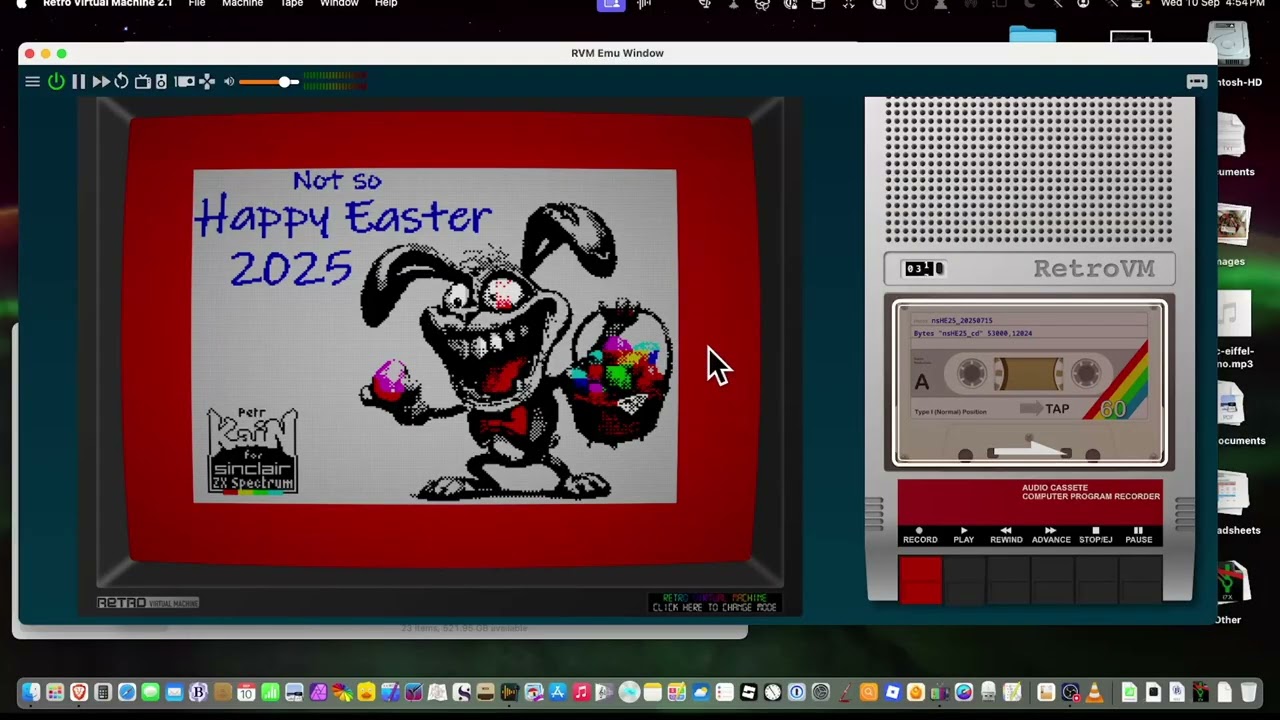Screen dimensions: 1280x720
Task: Mute sound via the volume speaker icon
Action: [x=229, y=82]
